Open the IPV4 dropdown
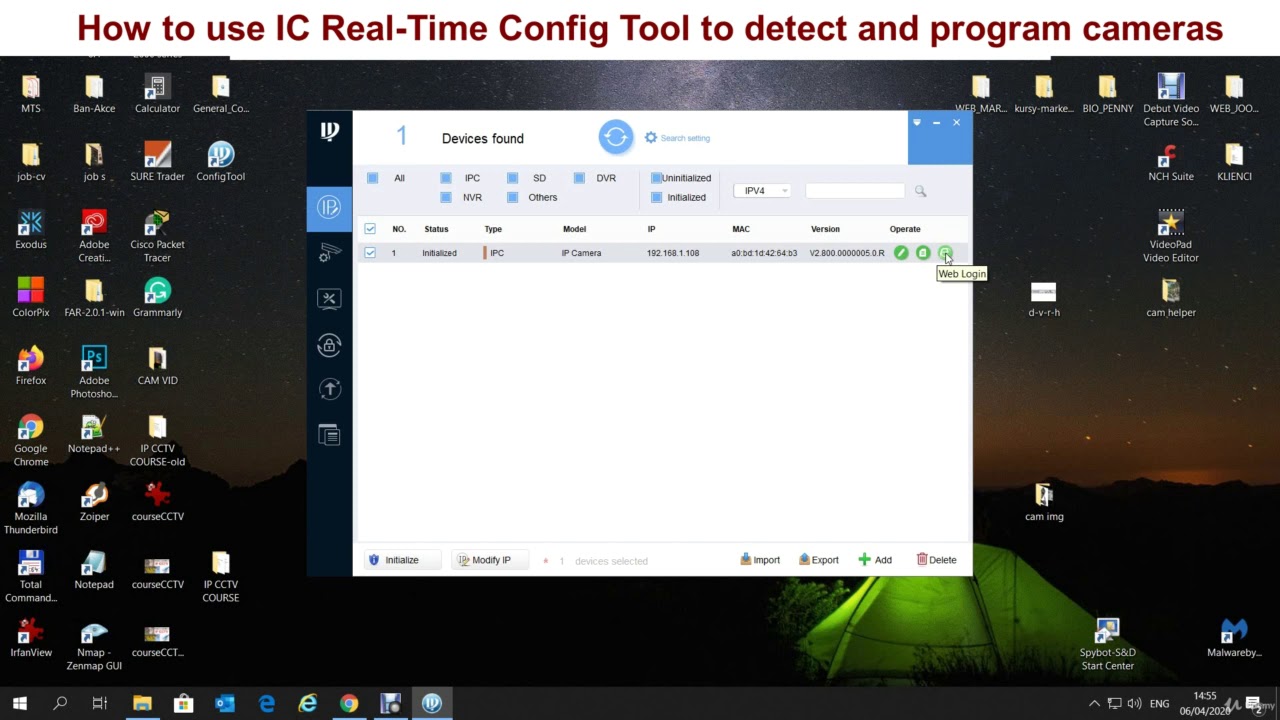 coord(762,191)
